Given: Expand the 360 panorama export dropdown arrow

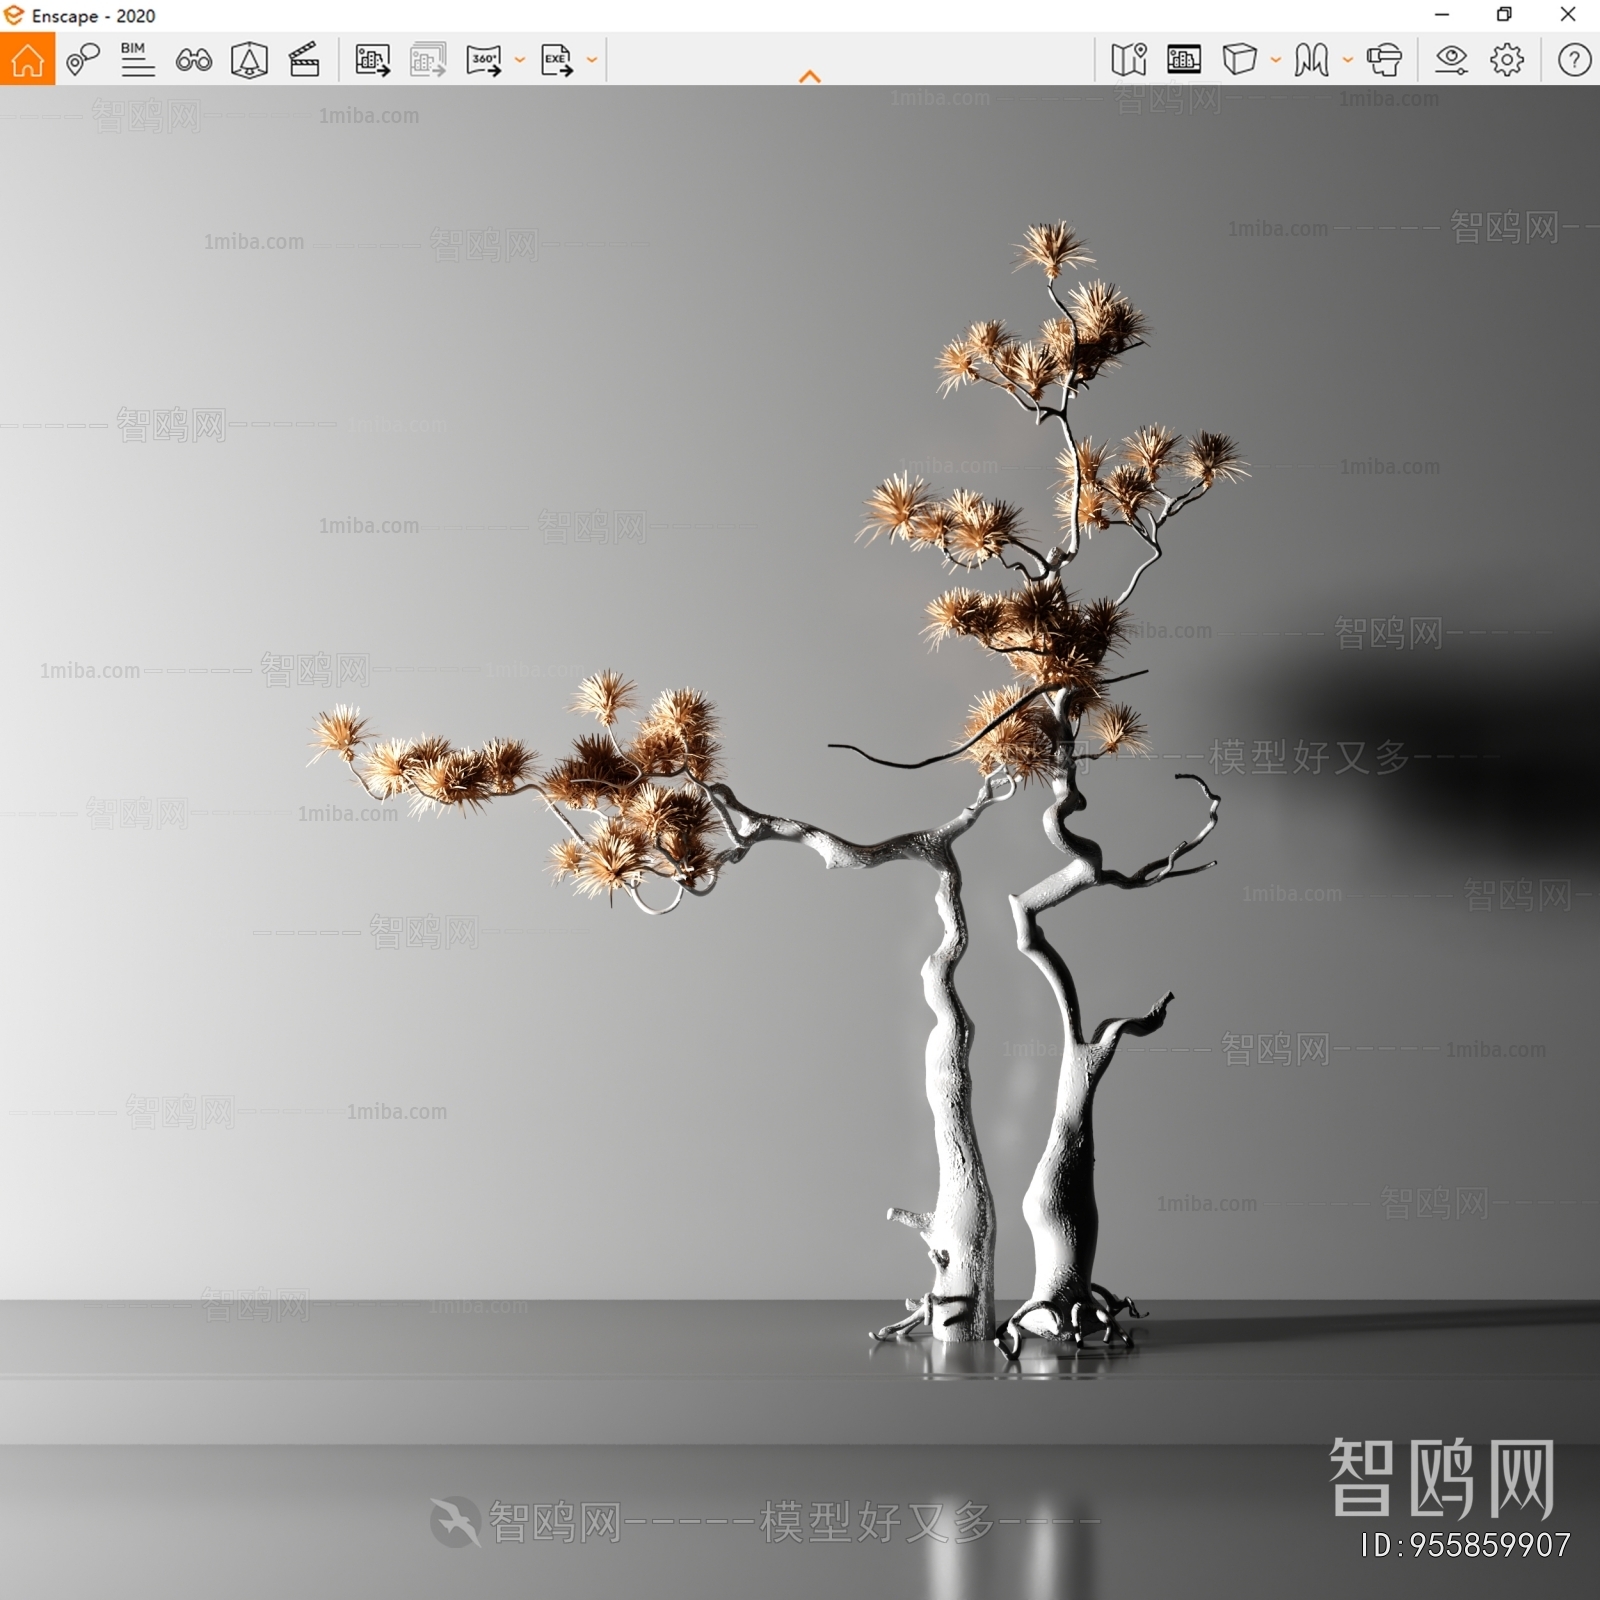Looking at the screenshot, I should coord(520,60).
